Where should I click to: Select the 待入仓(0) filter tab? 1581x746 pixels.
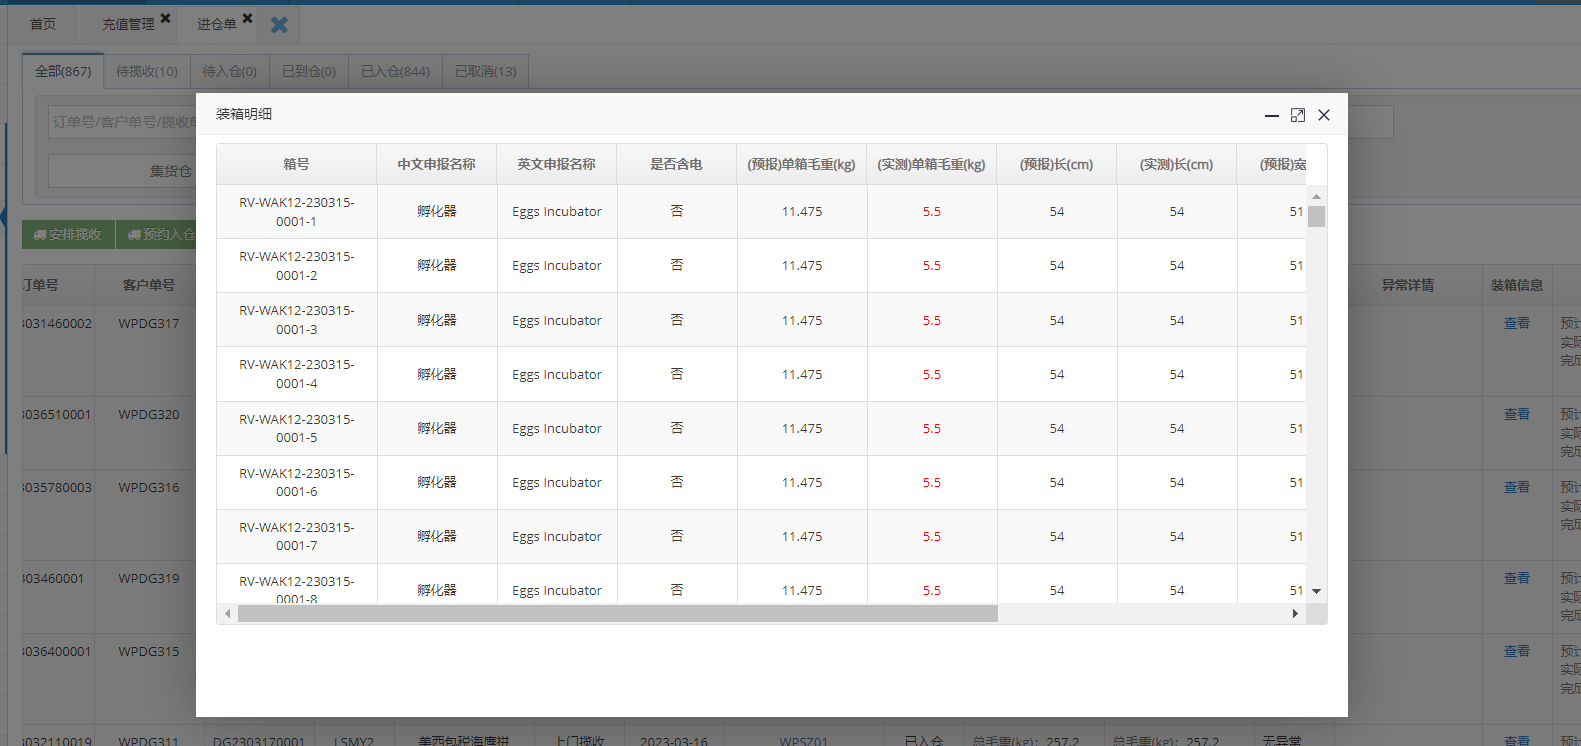point(229,71)
